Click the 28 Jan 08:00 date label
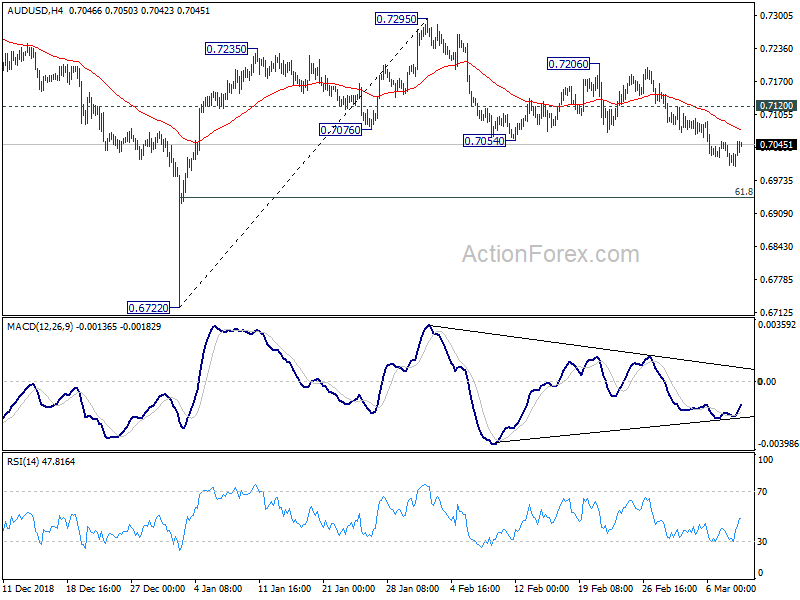Screen dimensions: 800x600 coord(413,588)
